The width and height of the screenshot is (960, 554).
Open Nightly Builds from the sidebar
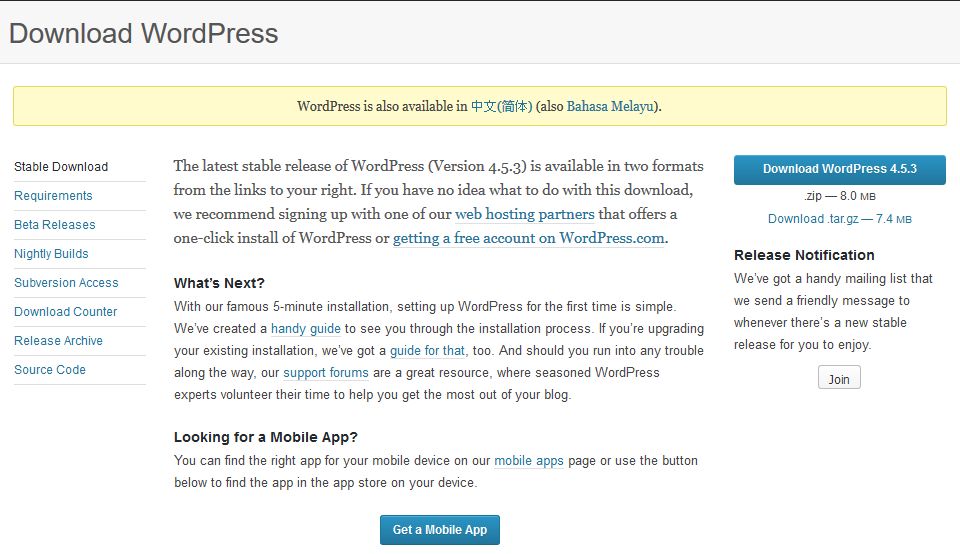point(51,253)
